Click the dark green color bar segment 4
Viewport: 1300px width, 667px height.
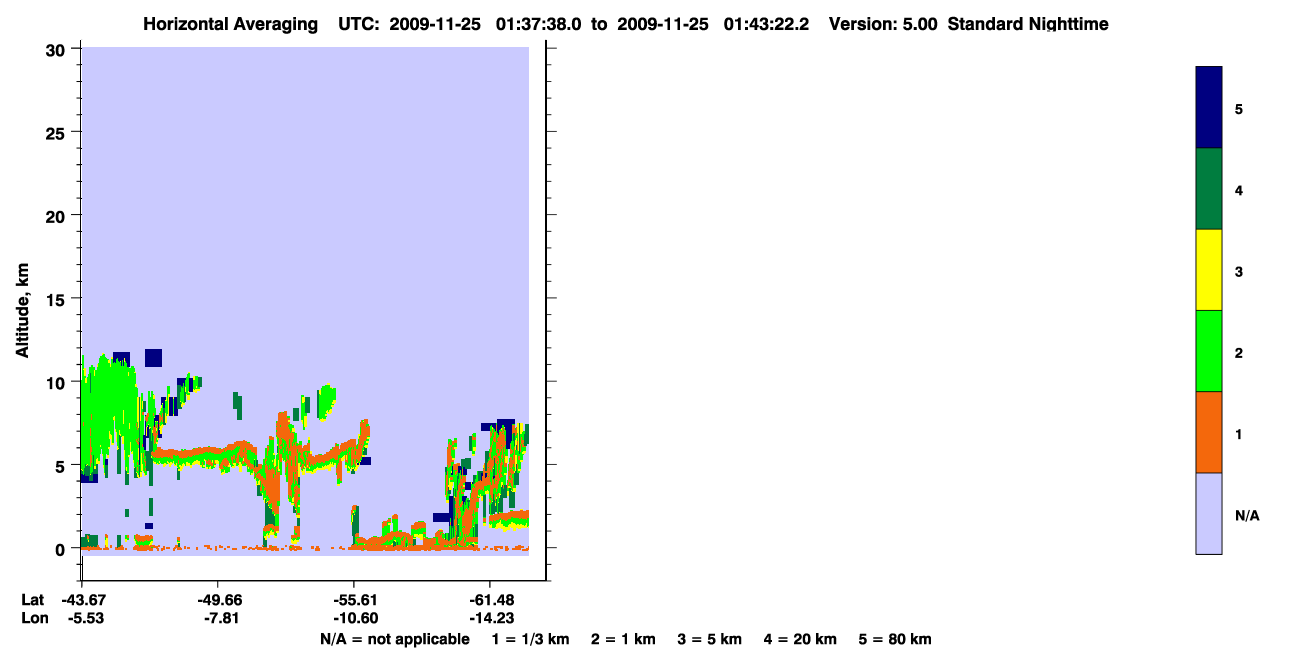click(x=1208, y=189)
